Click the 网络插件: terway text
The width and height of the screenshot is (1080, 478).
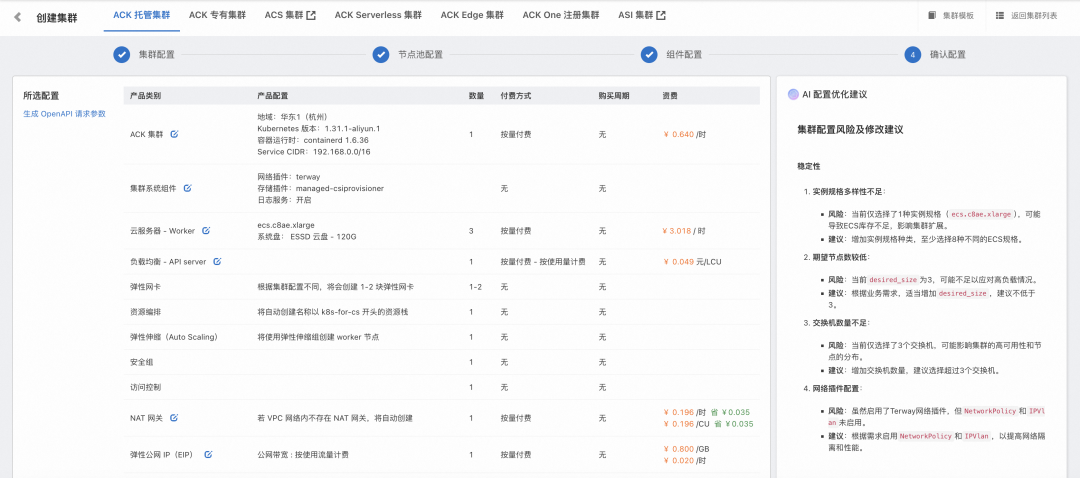289,176
